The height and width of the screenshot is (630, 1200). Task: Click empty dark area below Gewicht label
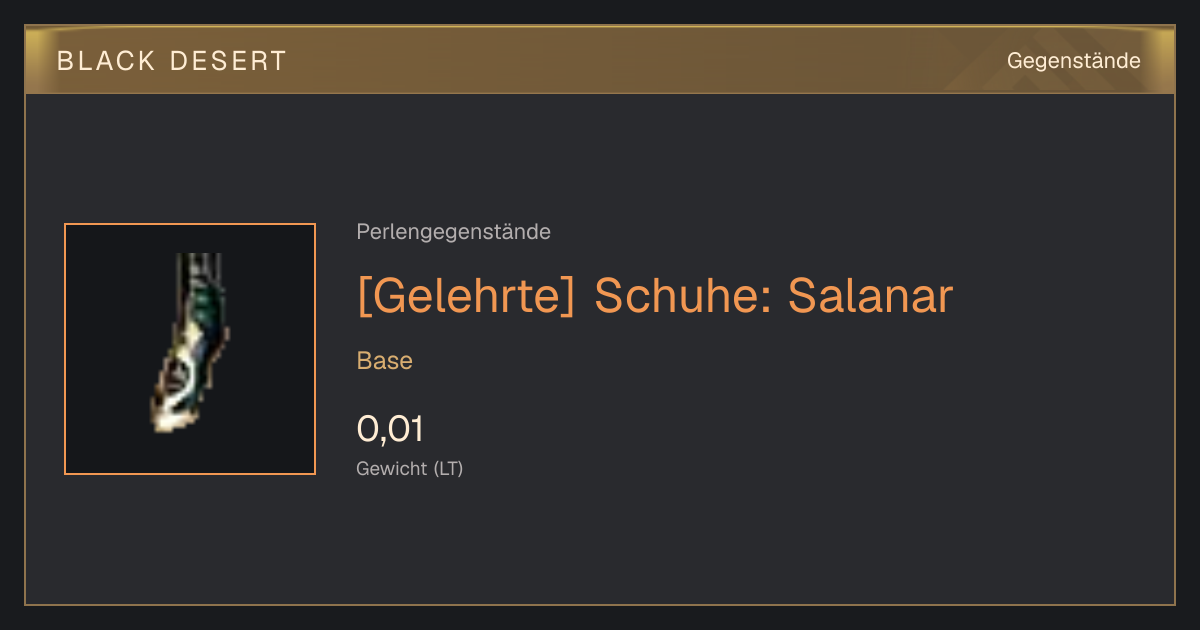(600, 545)
